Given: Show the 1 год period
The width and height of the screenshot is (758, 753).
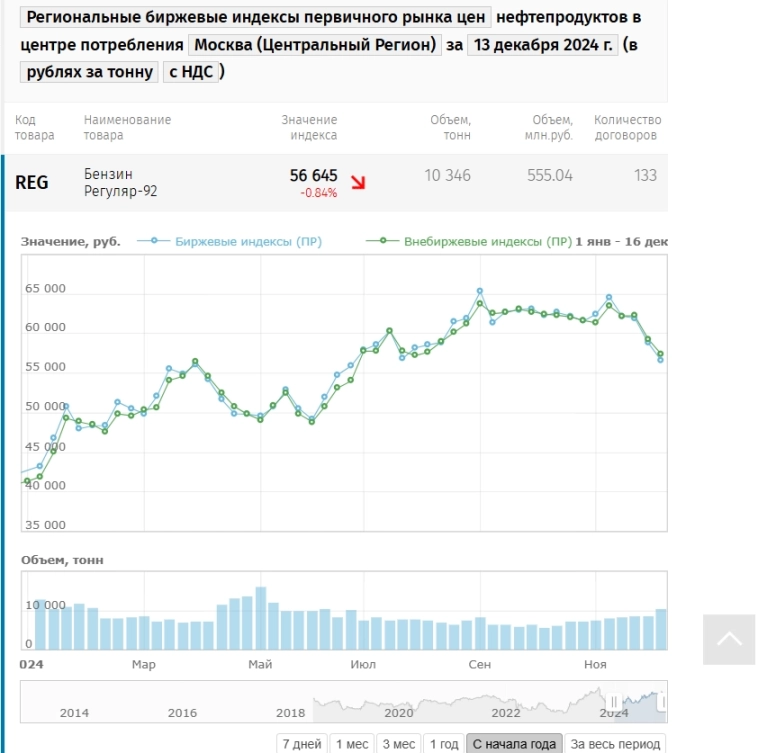Looking at the screenshot, I should (443, 744).
